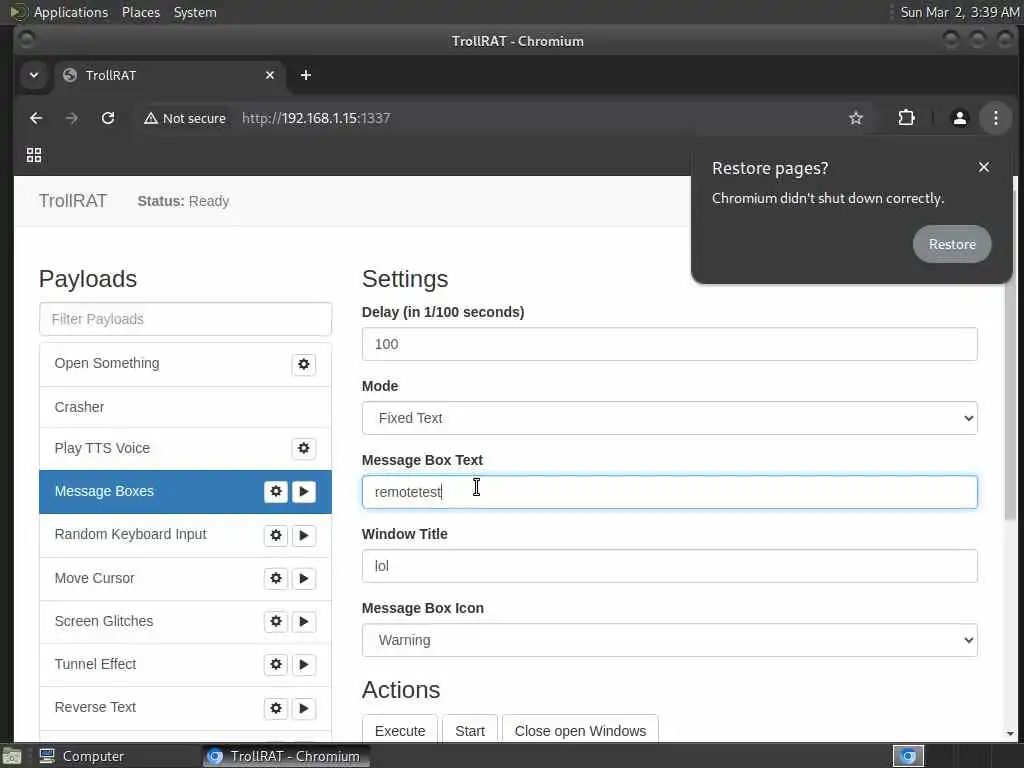Click Close open Windows button
Image resolution: width=1024 pixels, height=768 pixels.
click(580, 730)
